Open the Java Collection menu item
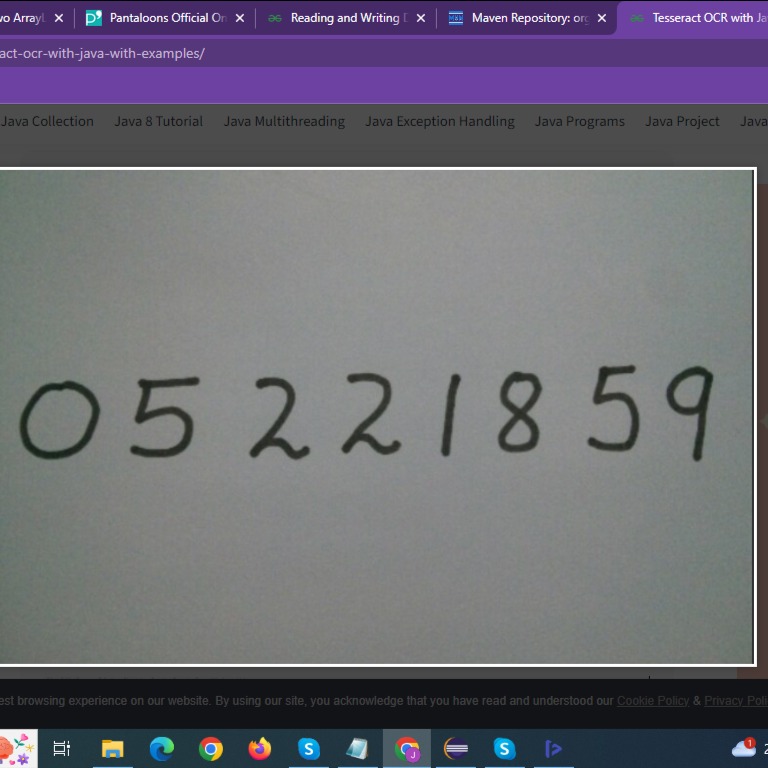This screenshot has height=768, width=768. pyautogui.click(x=47, y=121)
